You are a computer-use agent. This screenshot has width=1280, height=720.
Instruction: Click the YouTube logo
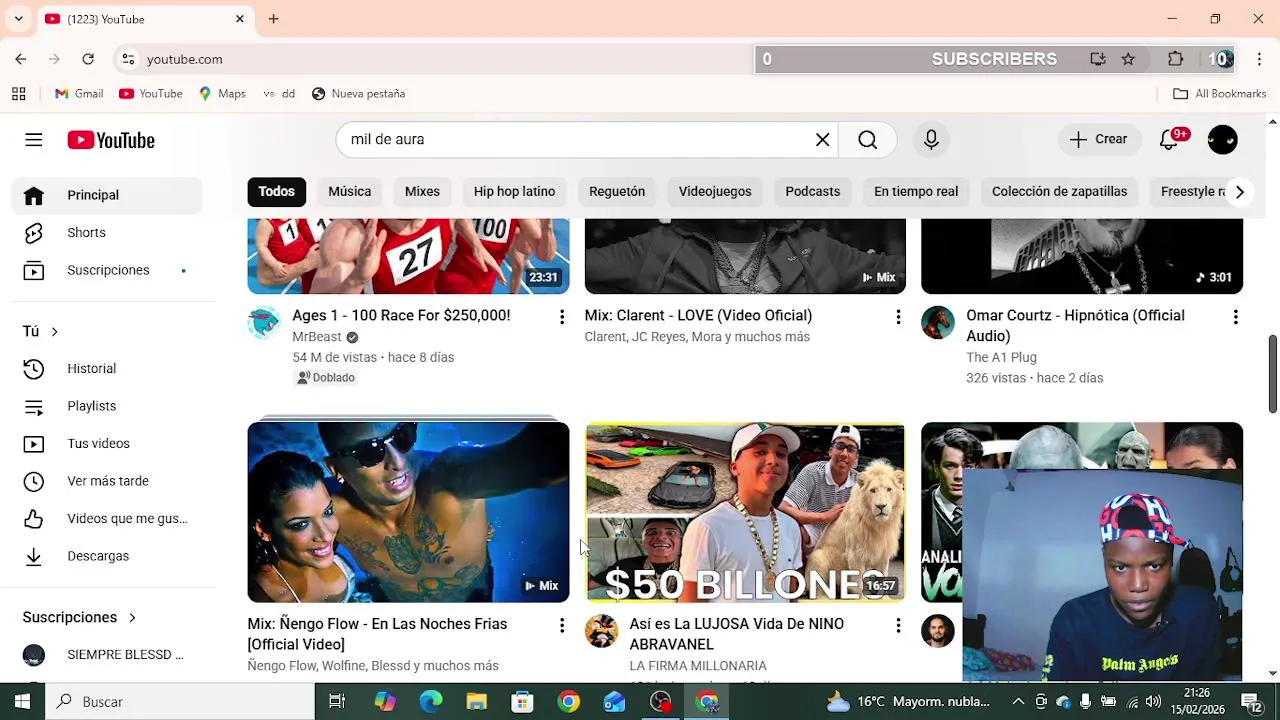click(111, 140)
